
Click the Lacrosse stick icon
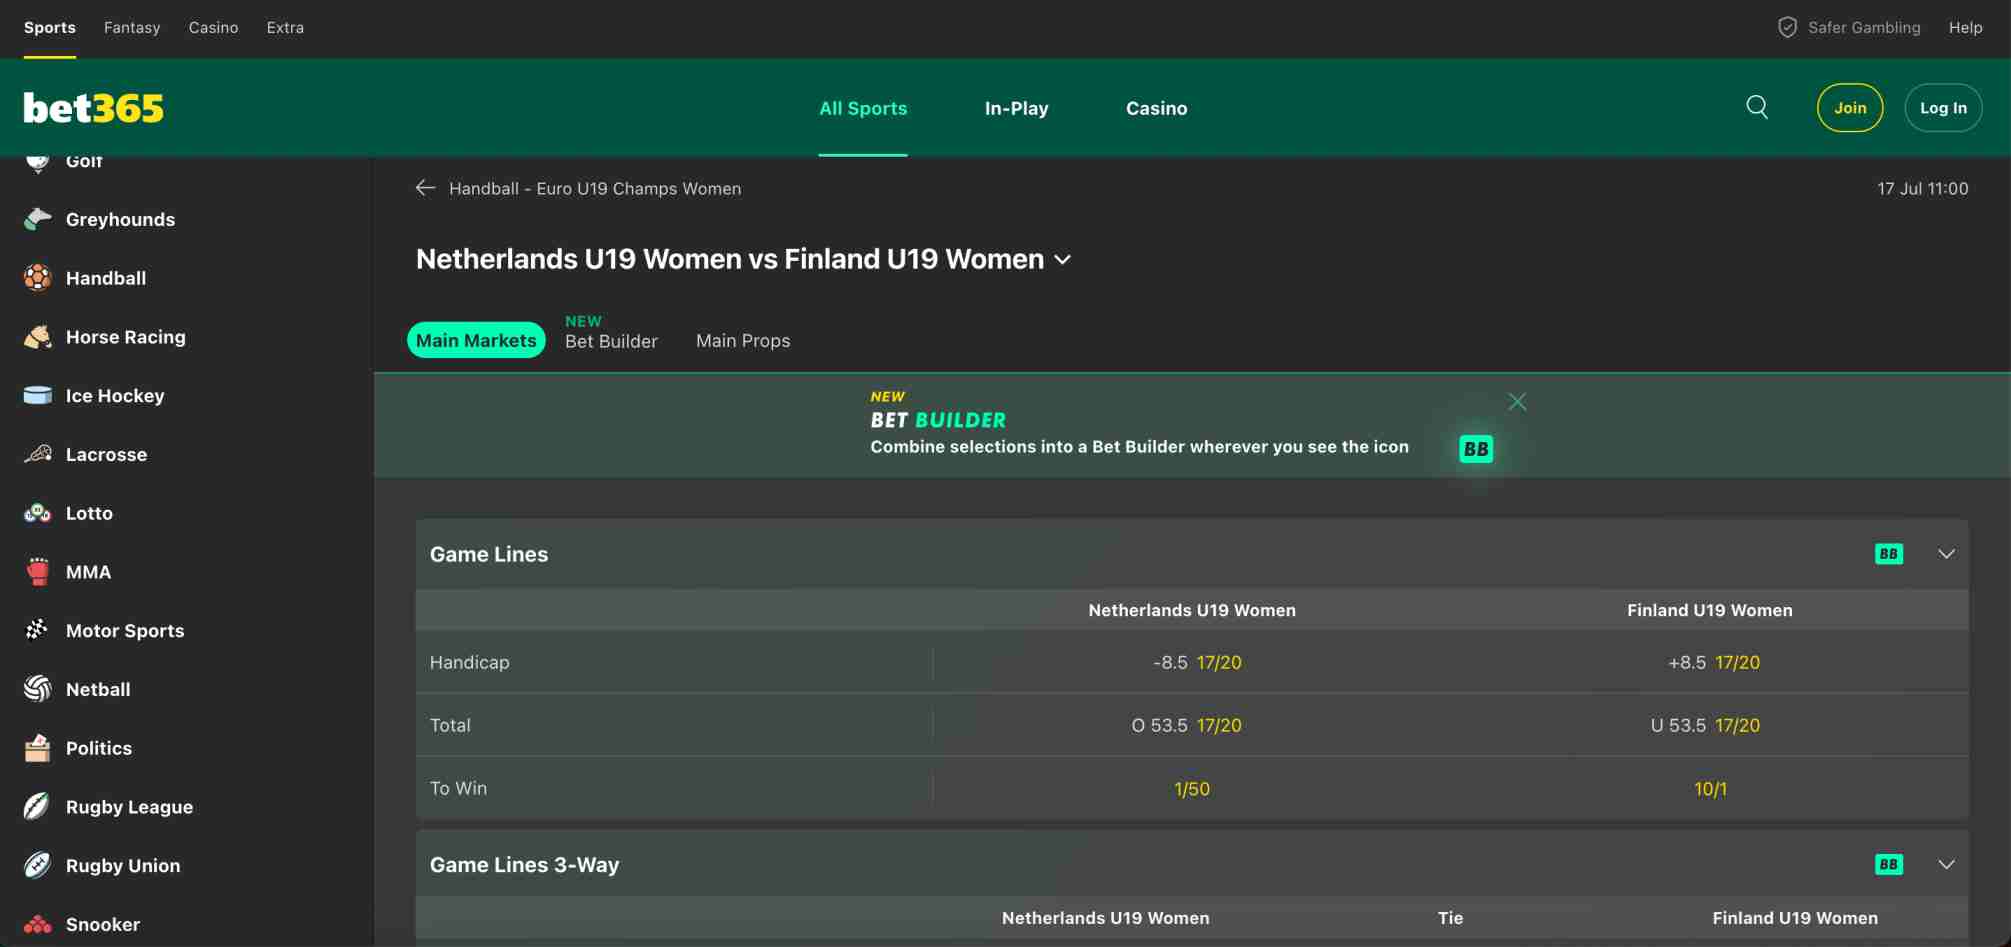click(x=38, y=454)
